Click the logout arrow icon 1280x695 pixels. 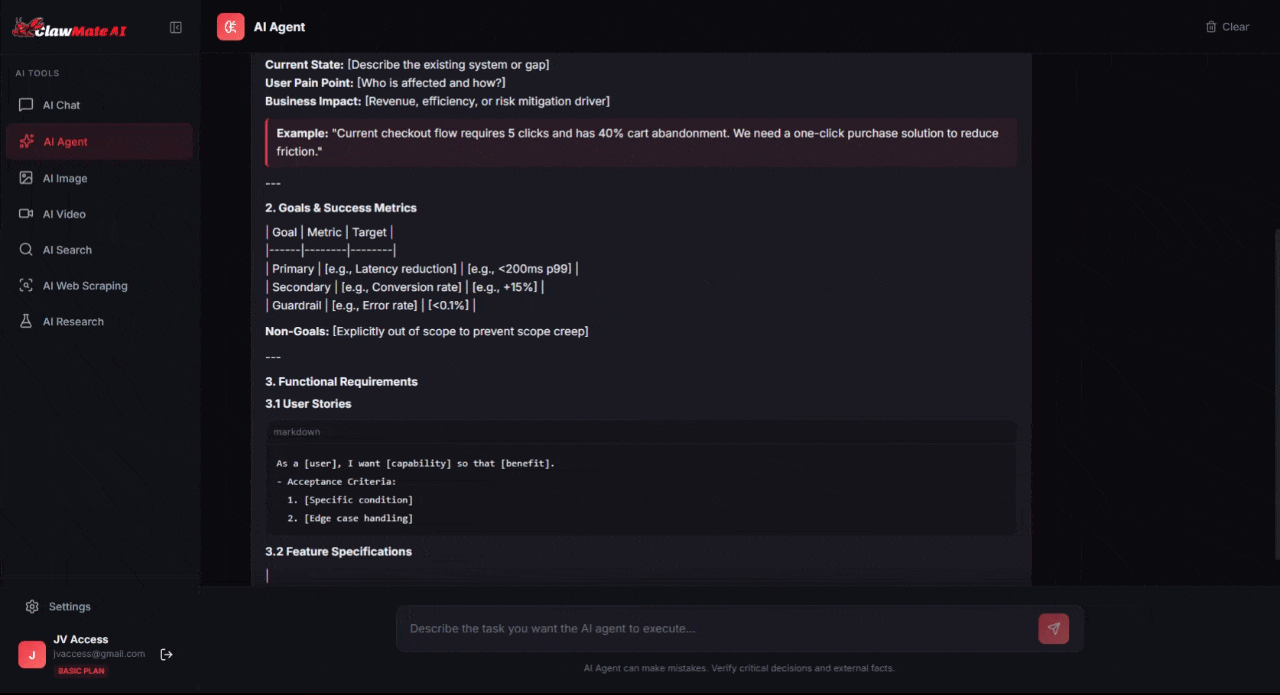(167, 654)
